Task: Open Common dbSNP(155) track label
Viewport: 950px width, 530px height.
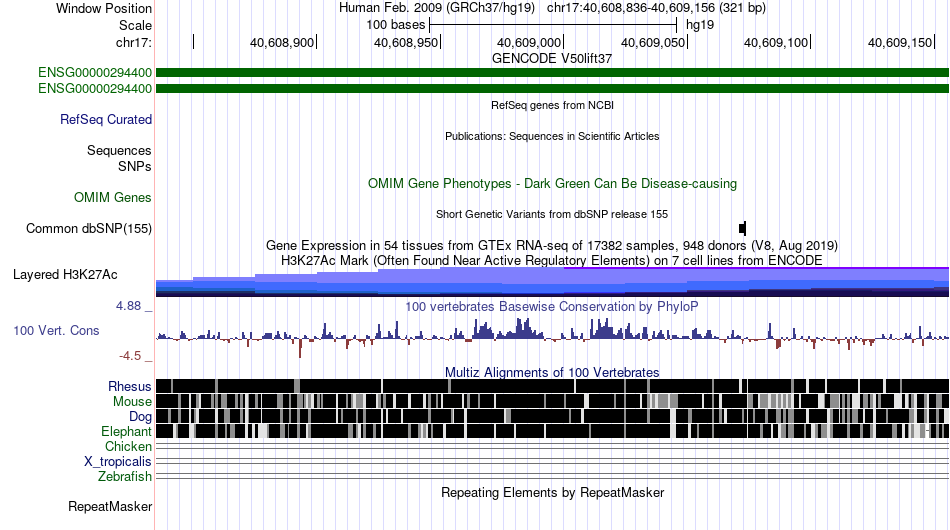Action: point(89,228)
